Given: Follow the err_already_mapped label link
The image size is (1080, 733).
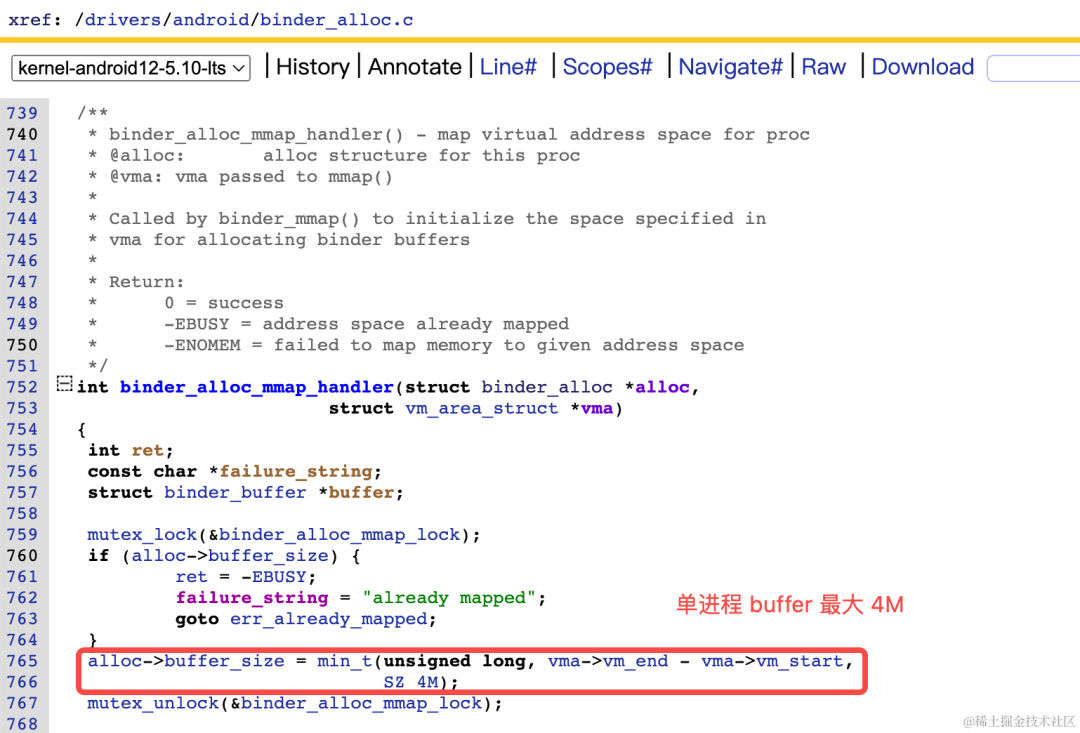Looking at the screenshot, I should click(329, 619).
